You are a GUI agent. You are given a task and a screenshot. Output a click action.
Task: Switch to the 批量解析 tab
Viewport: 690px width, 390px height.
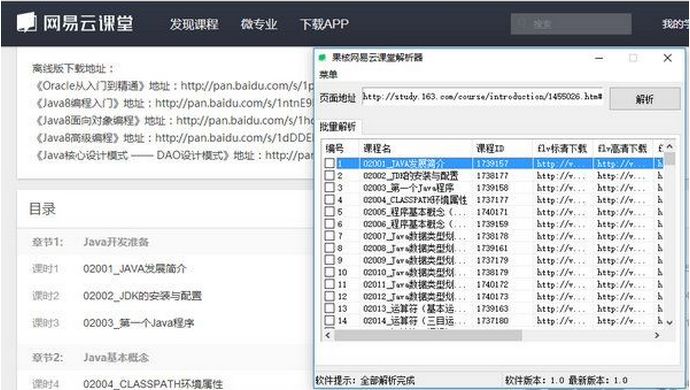coord(338,127)
